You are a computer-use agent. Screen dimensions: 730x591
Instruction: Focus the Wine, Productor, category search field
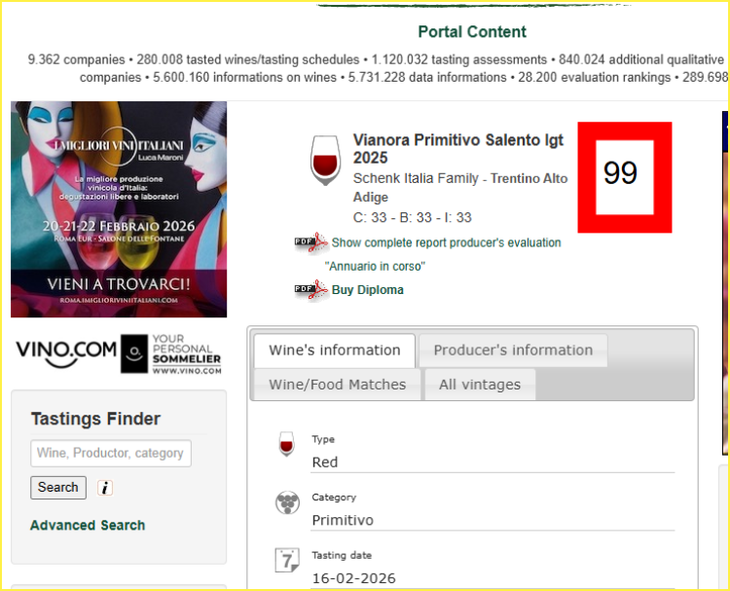pyautogui.click(x=111, y=453)
